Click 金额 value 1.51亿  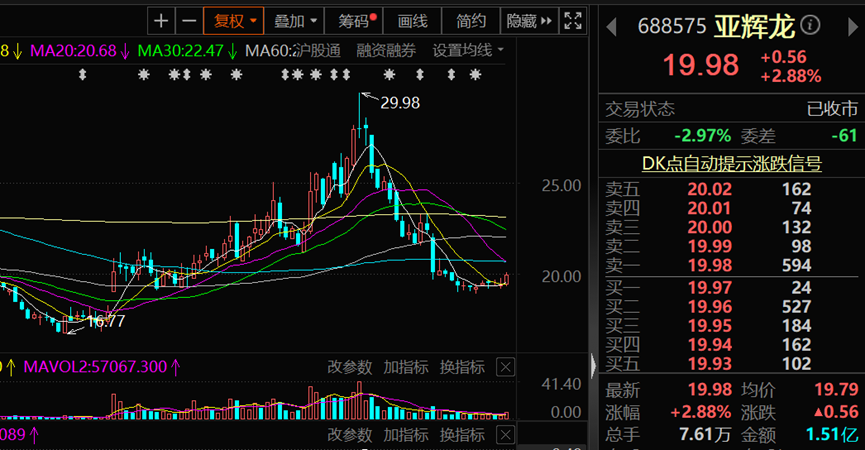point(832,435)
